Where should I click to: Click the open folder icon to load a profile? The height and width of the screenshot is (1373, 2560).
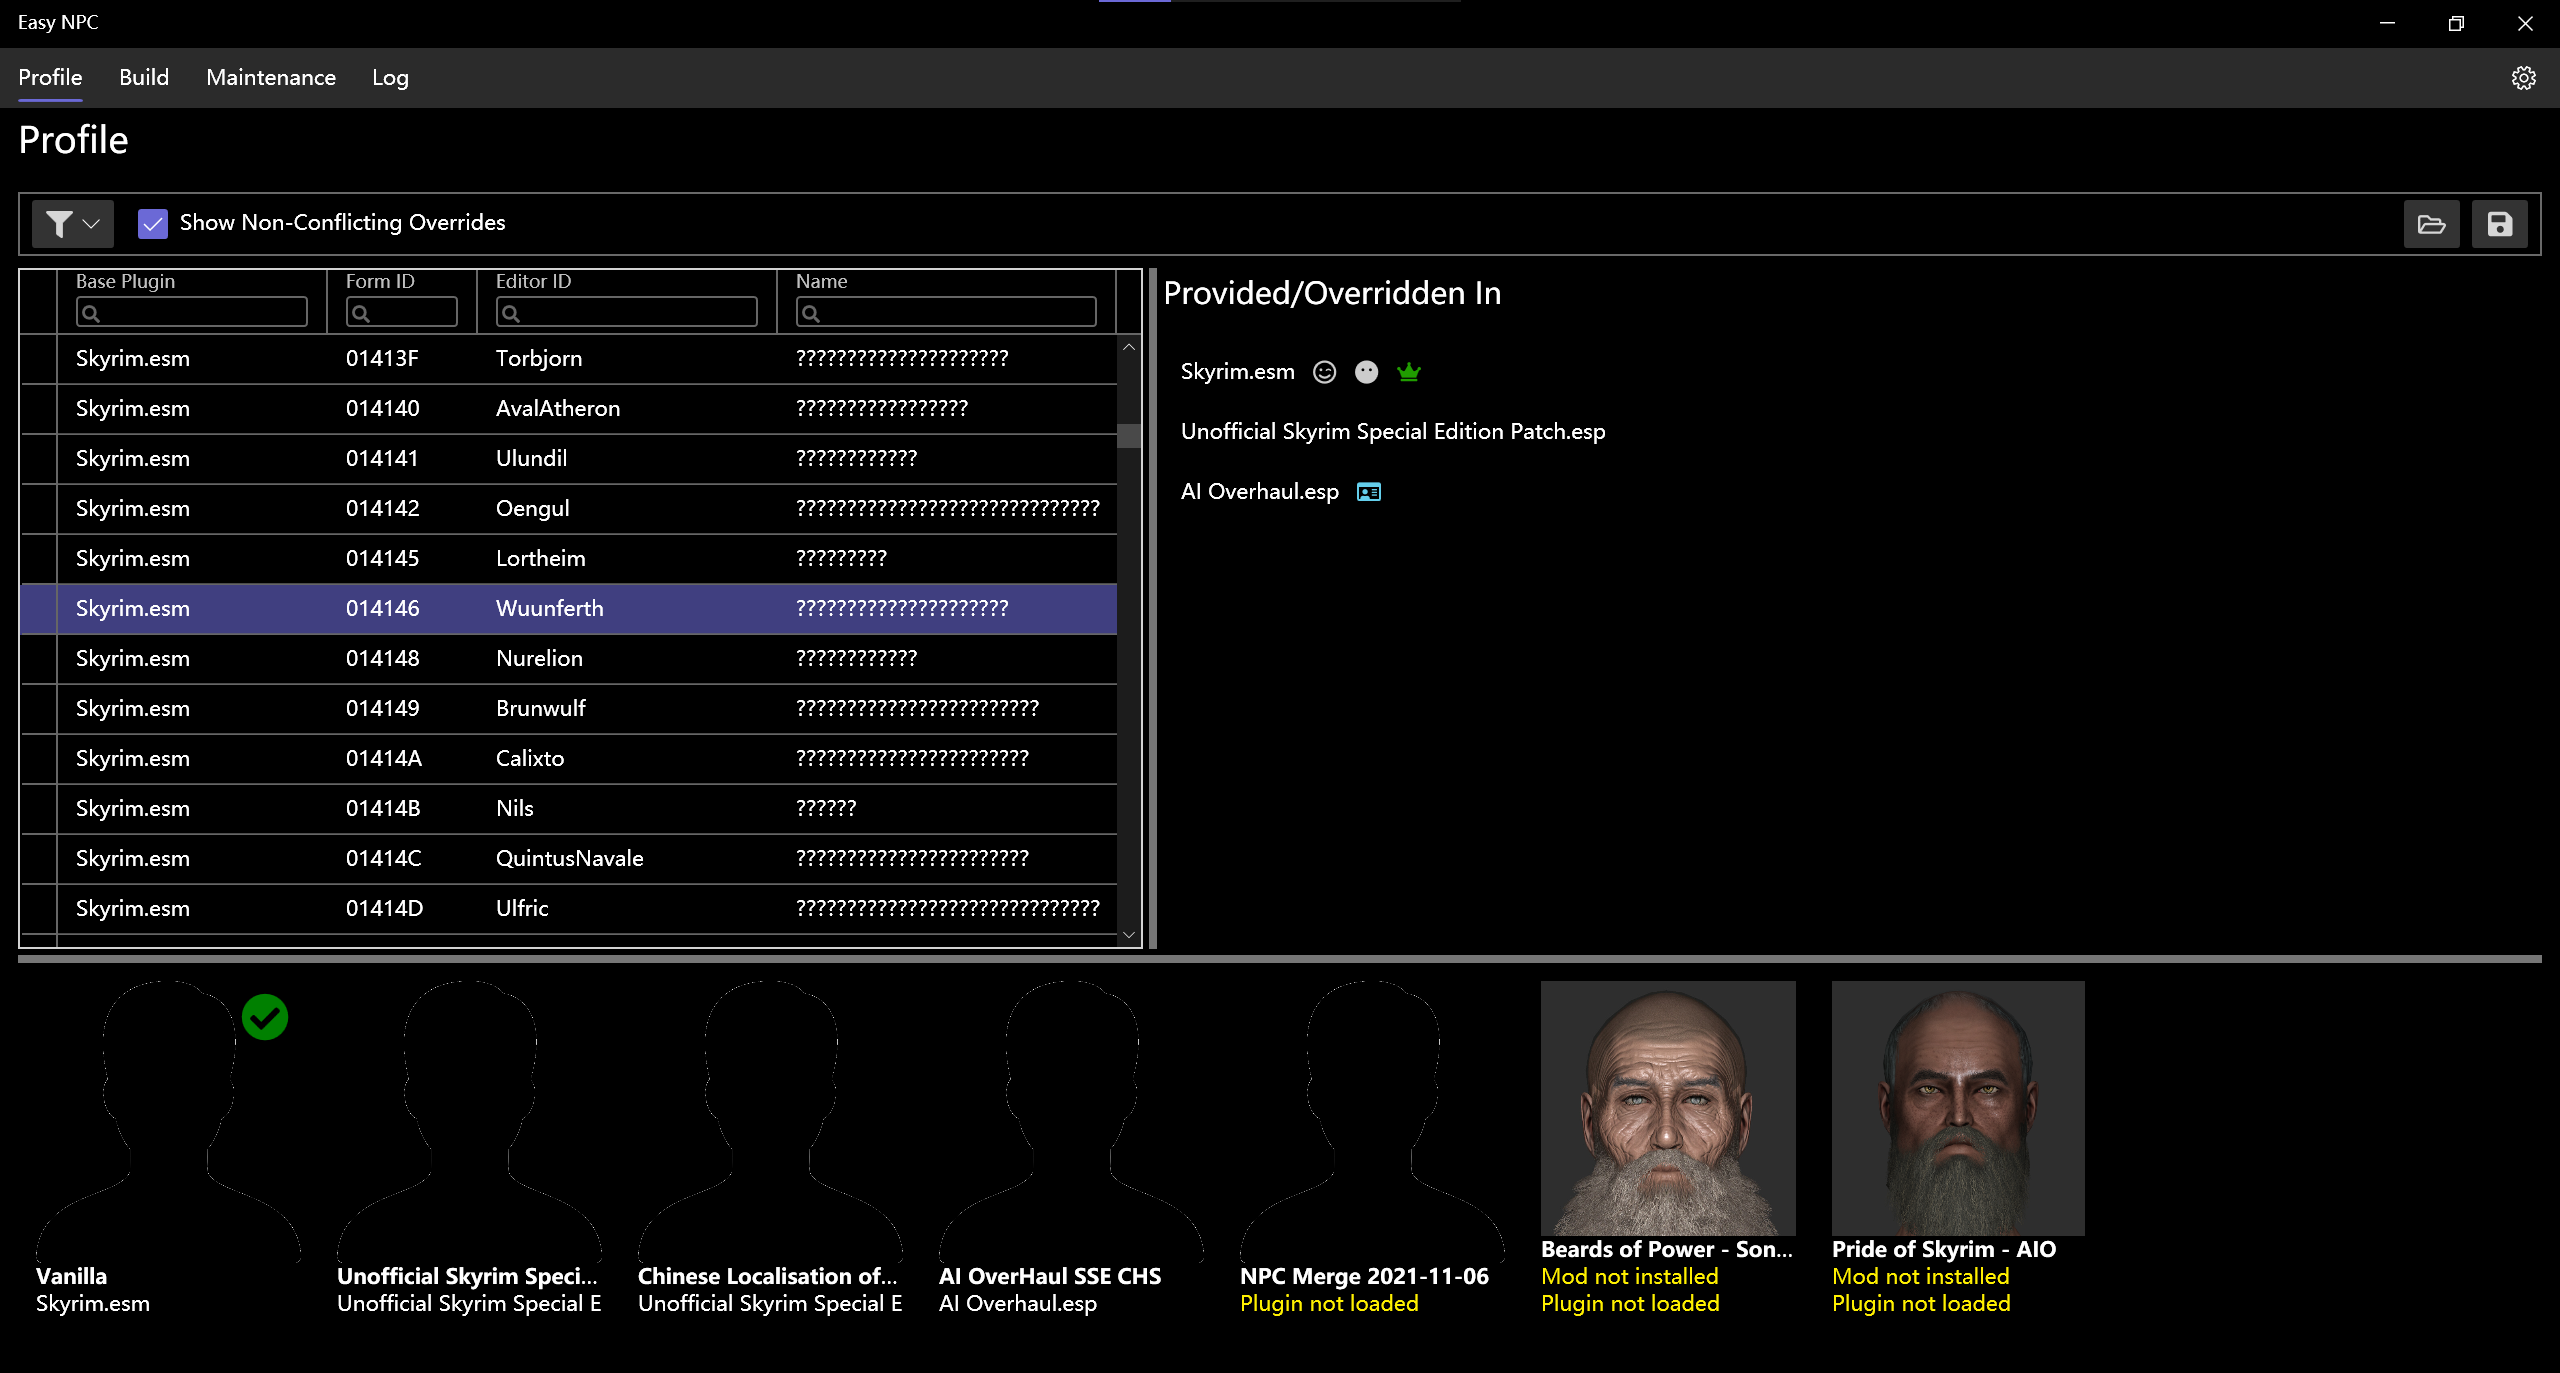pos(2431,224)
